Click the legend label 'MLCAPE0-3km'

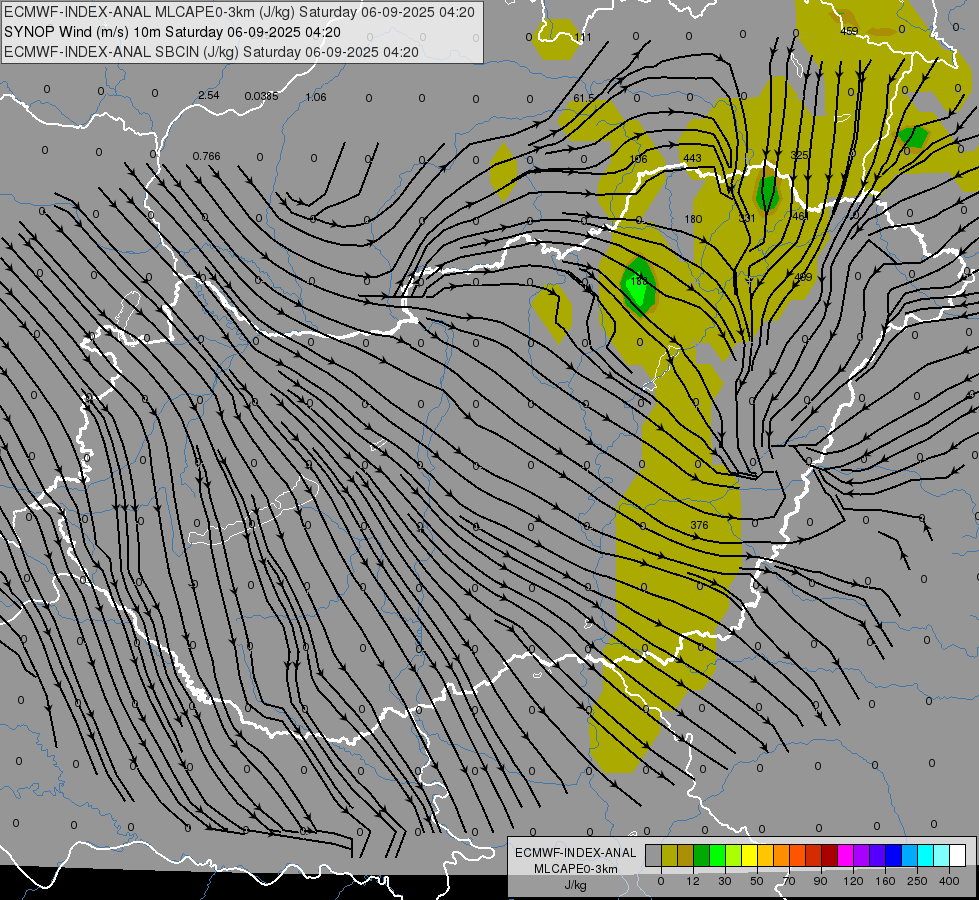(x=576, y=869)
